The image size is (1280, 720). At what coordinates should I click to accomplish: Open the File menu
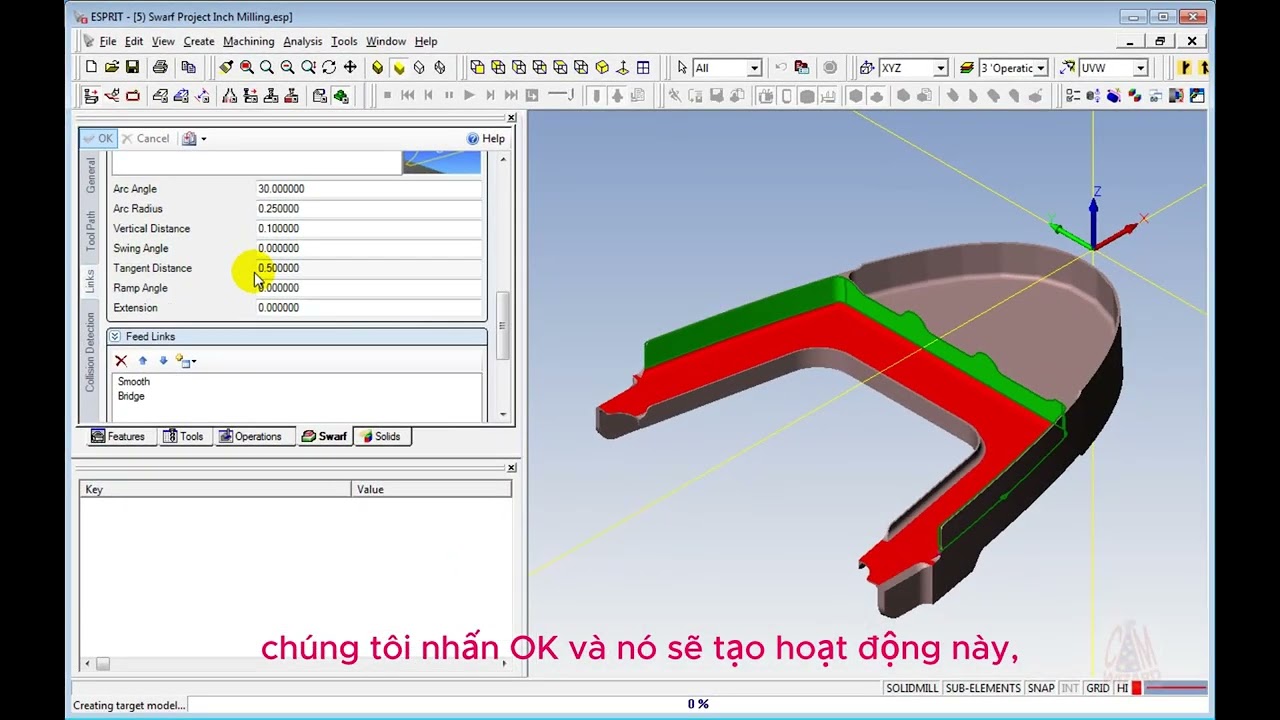(x=107, y=41)
